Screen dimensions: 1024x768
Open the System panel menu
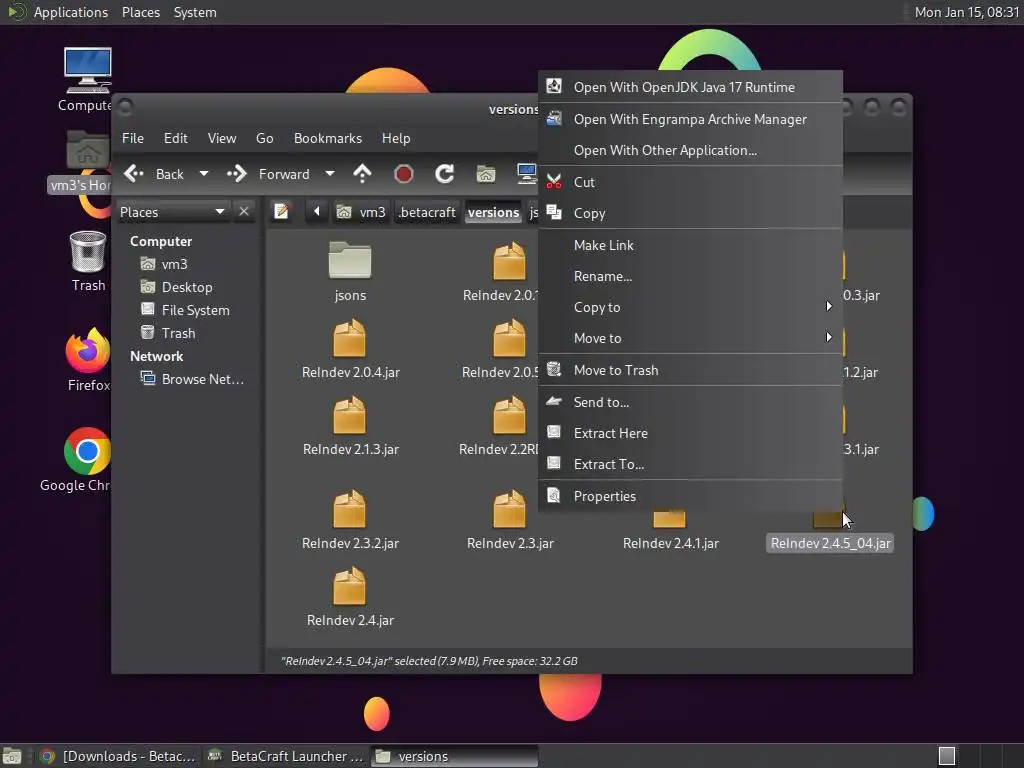pos(195,12)
